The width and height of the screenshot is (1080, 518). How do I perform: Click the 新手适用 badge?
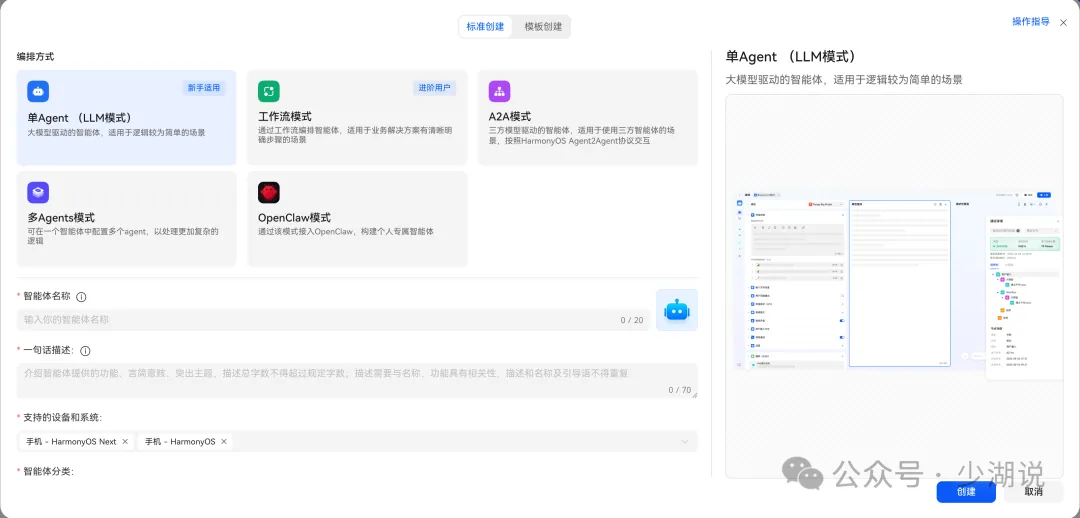coord(204,87)
